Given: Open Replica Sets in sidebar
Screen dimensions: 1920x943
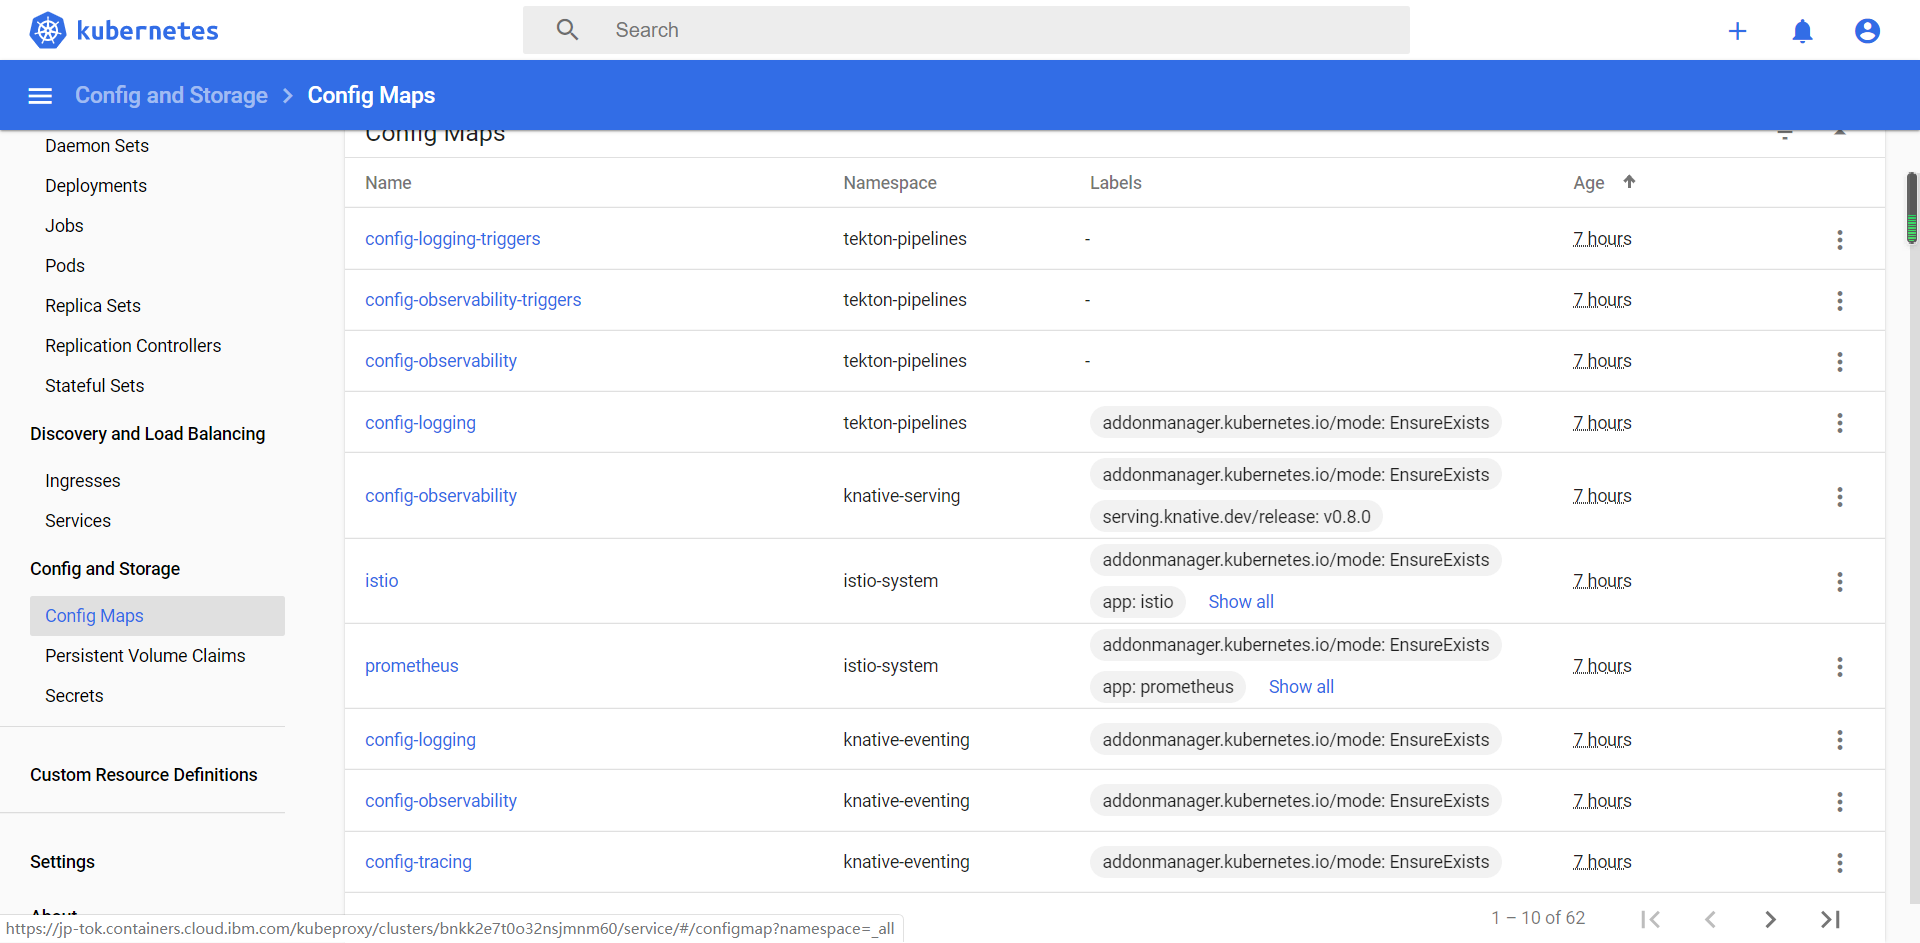Looking at the screenshot, I should pos(93,306).
